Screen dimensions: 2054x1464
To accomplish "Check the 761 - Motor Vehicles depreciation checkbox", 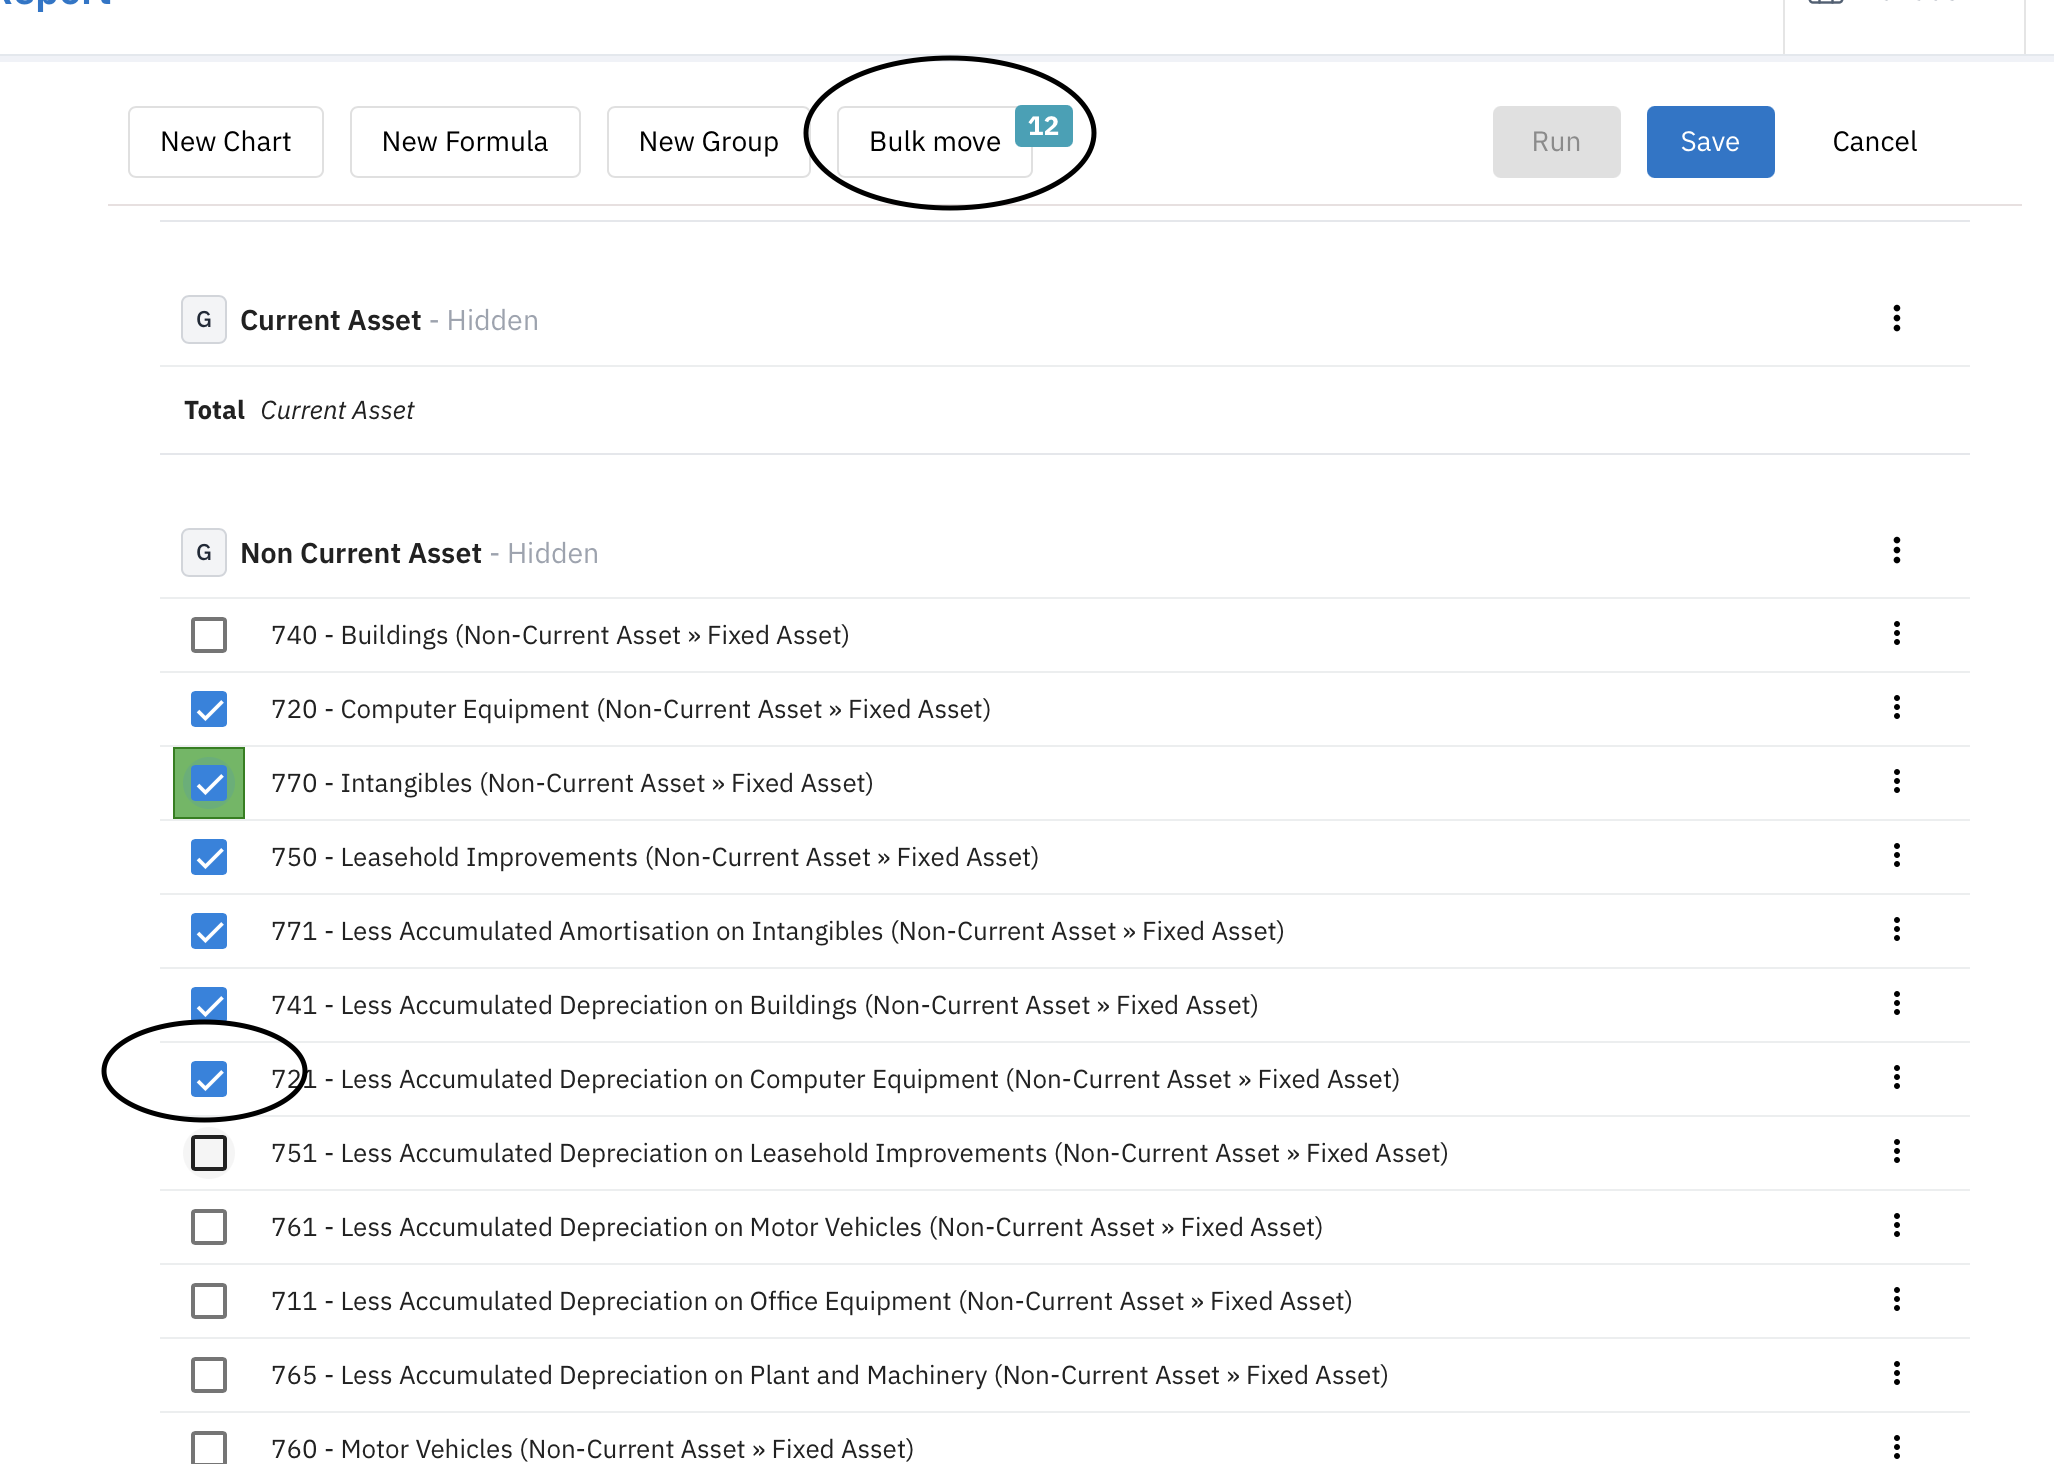I will pos(209,1227).
